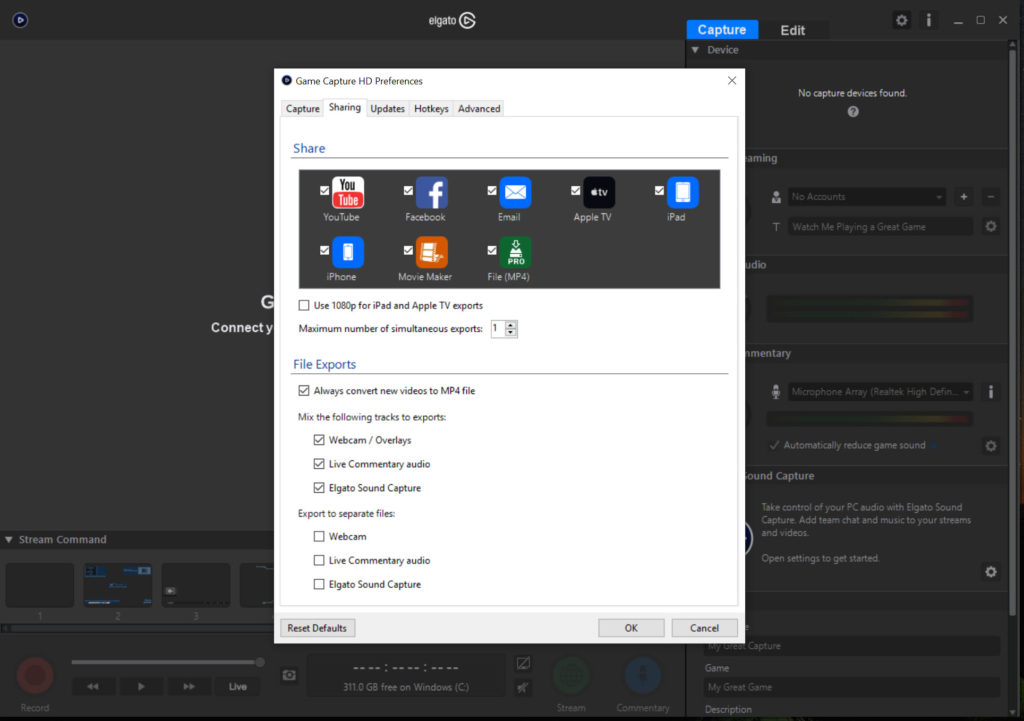Click the Email share icon
The height and width of the screenshot is (721, 1024).
pyautogui.click(x=515, y=193)
